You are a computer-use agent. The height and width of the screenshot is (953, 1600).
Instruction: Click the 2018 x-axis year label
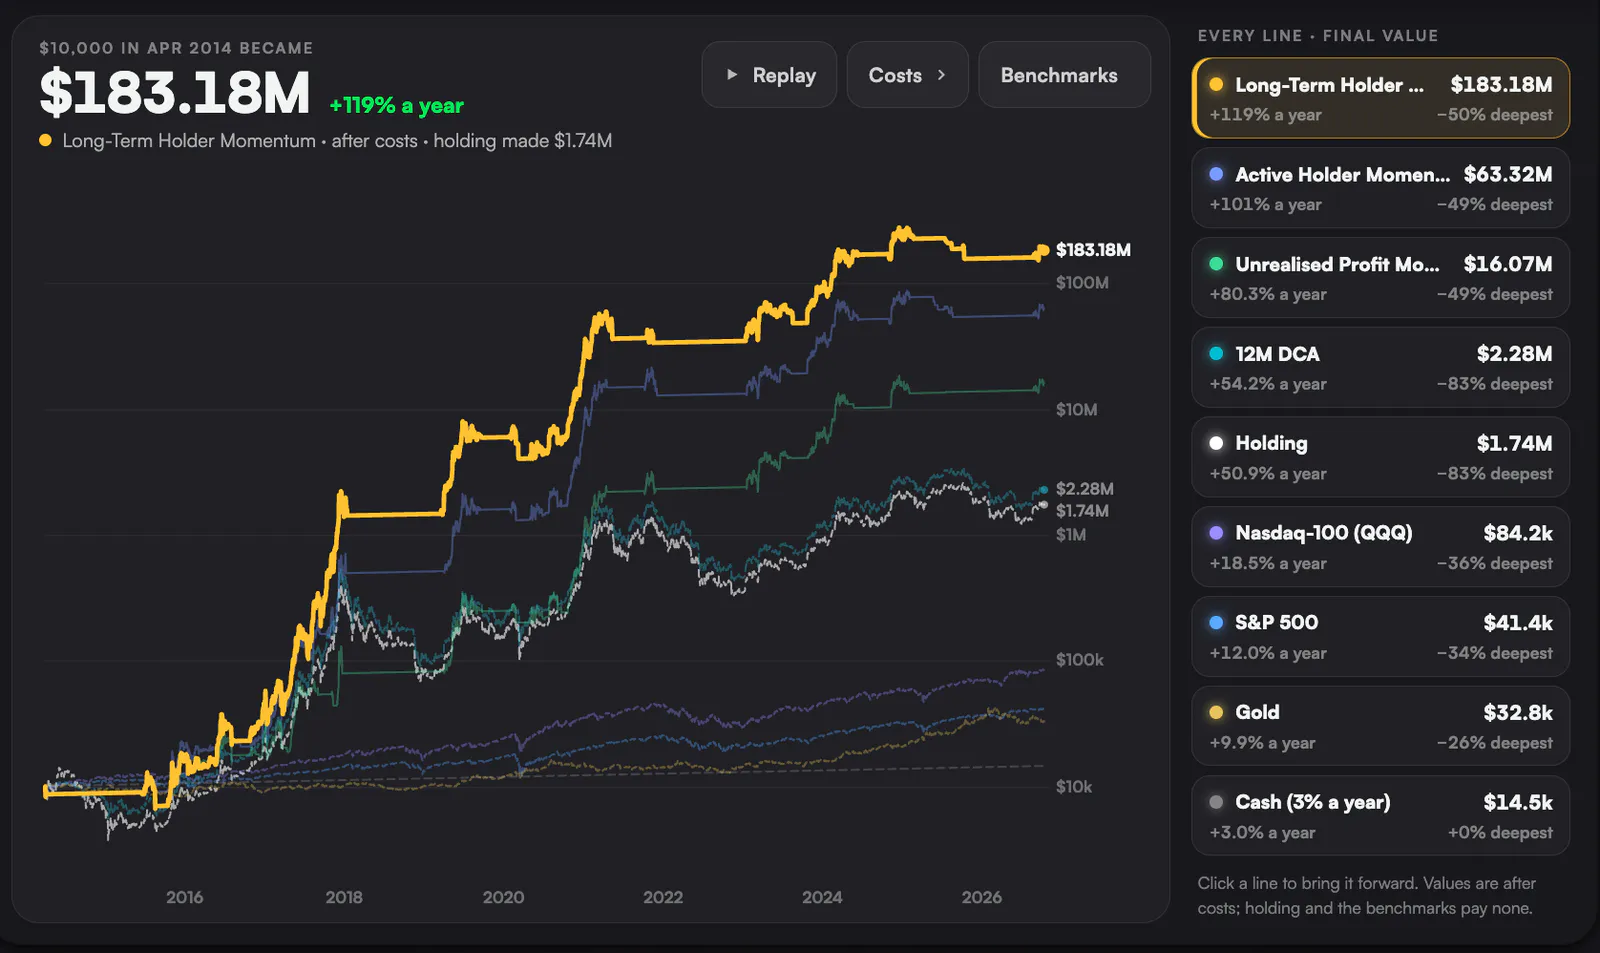point(344,897)
